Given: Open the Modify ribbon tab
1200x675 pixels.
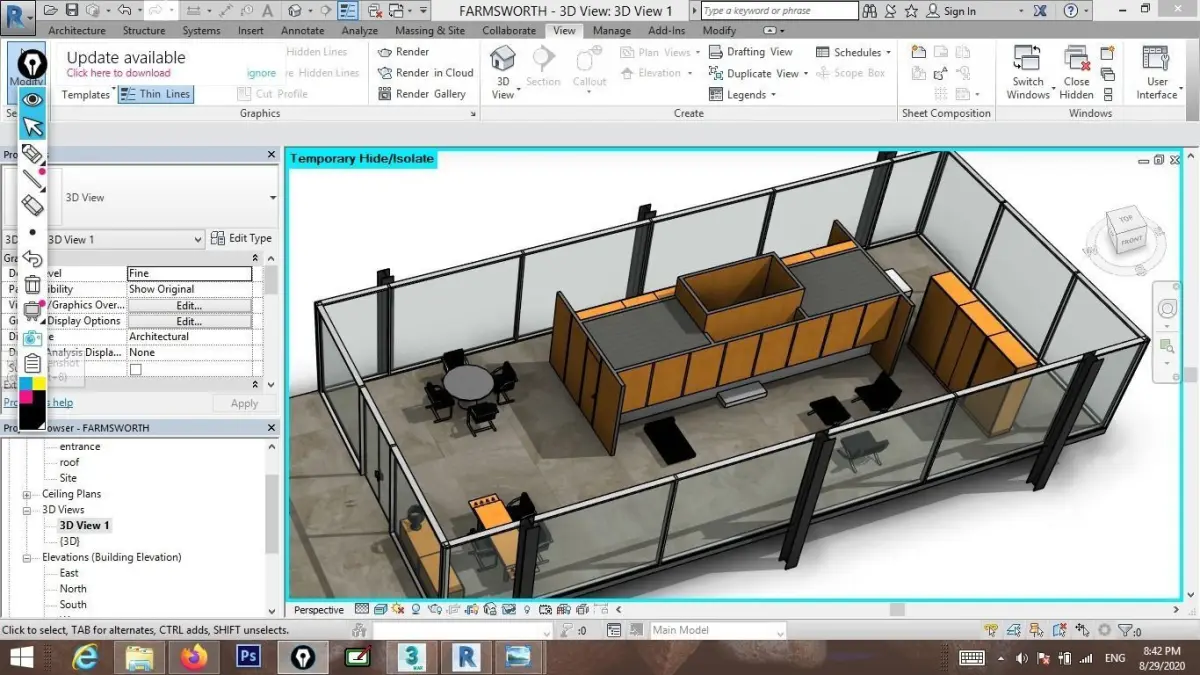Looking at the screenshot, I should pos(718,30).
